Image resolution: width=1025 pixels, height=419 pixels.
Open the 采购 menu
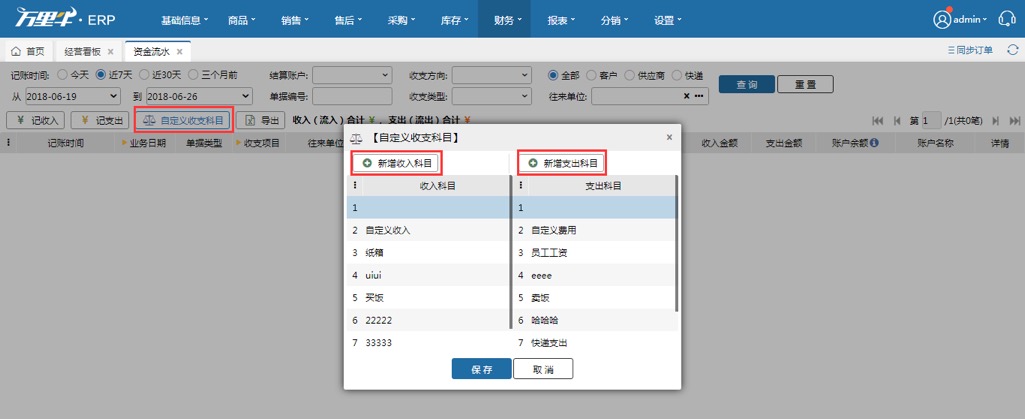tap(401, 20)
